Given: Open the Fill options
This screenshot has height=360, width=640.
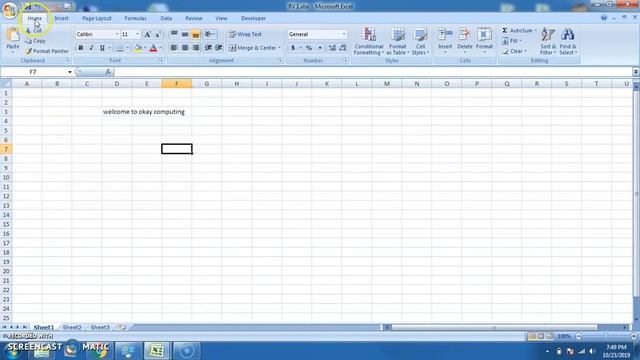Looking at the screenshot, I should (511, 41).
